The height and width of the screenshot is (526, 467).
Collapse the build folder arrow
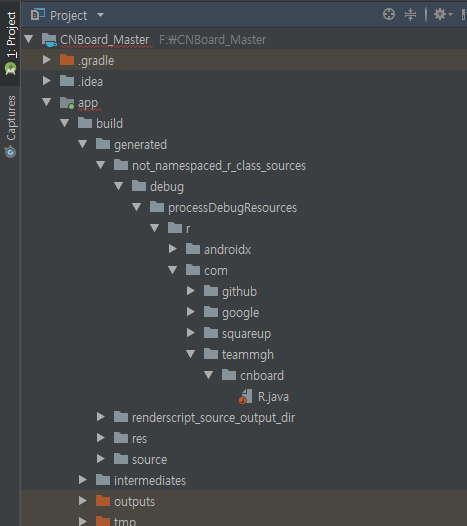[65, 123]
